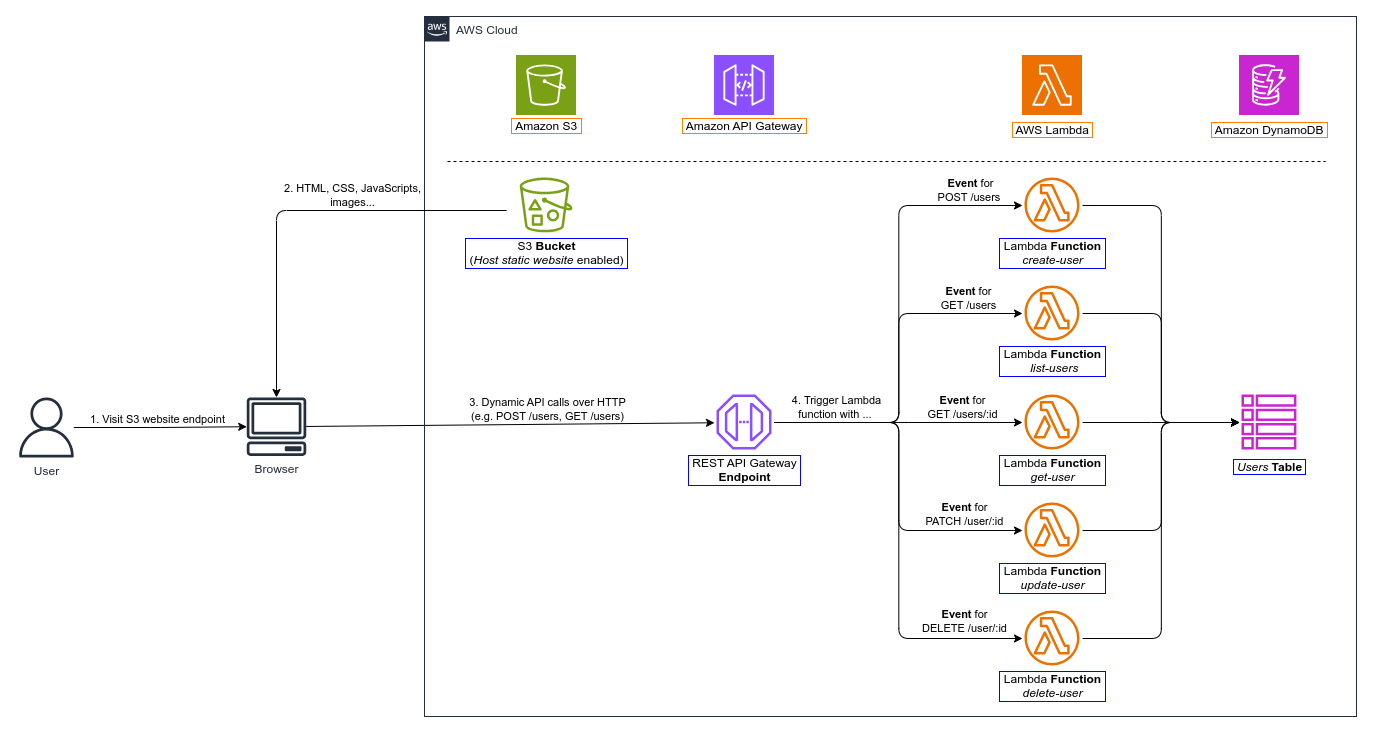This screenshot has width=1373, height=734.
Task: Select the 'S3 Bucket (Host static website enabled)' label
Action: point(546,253)
